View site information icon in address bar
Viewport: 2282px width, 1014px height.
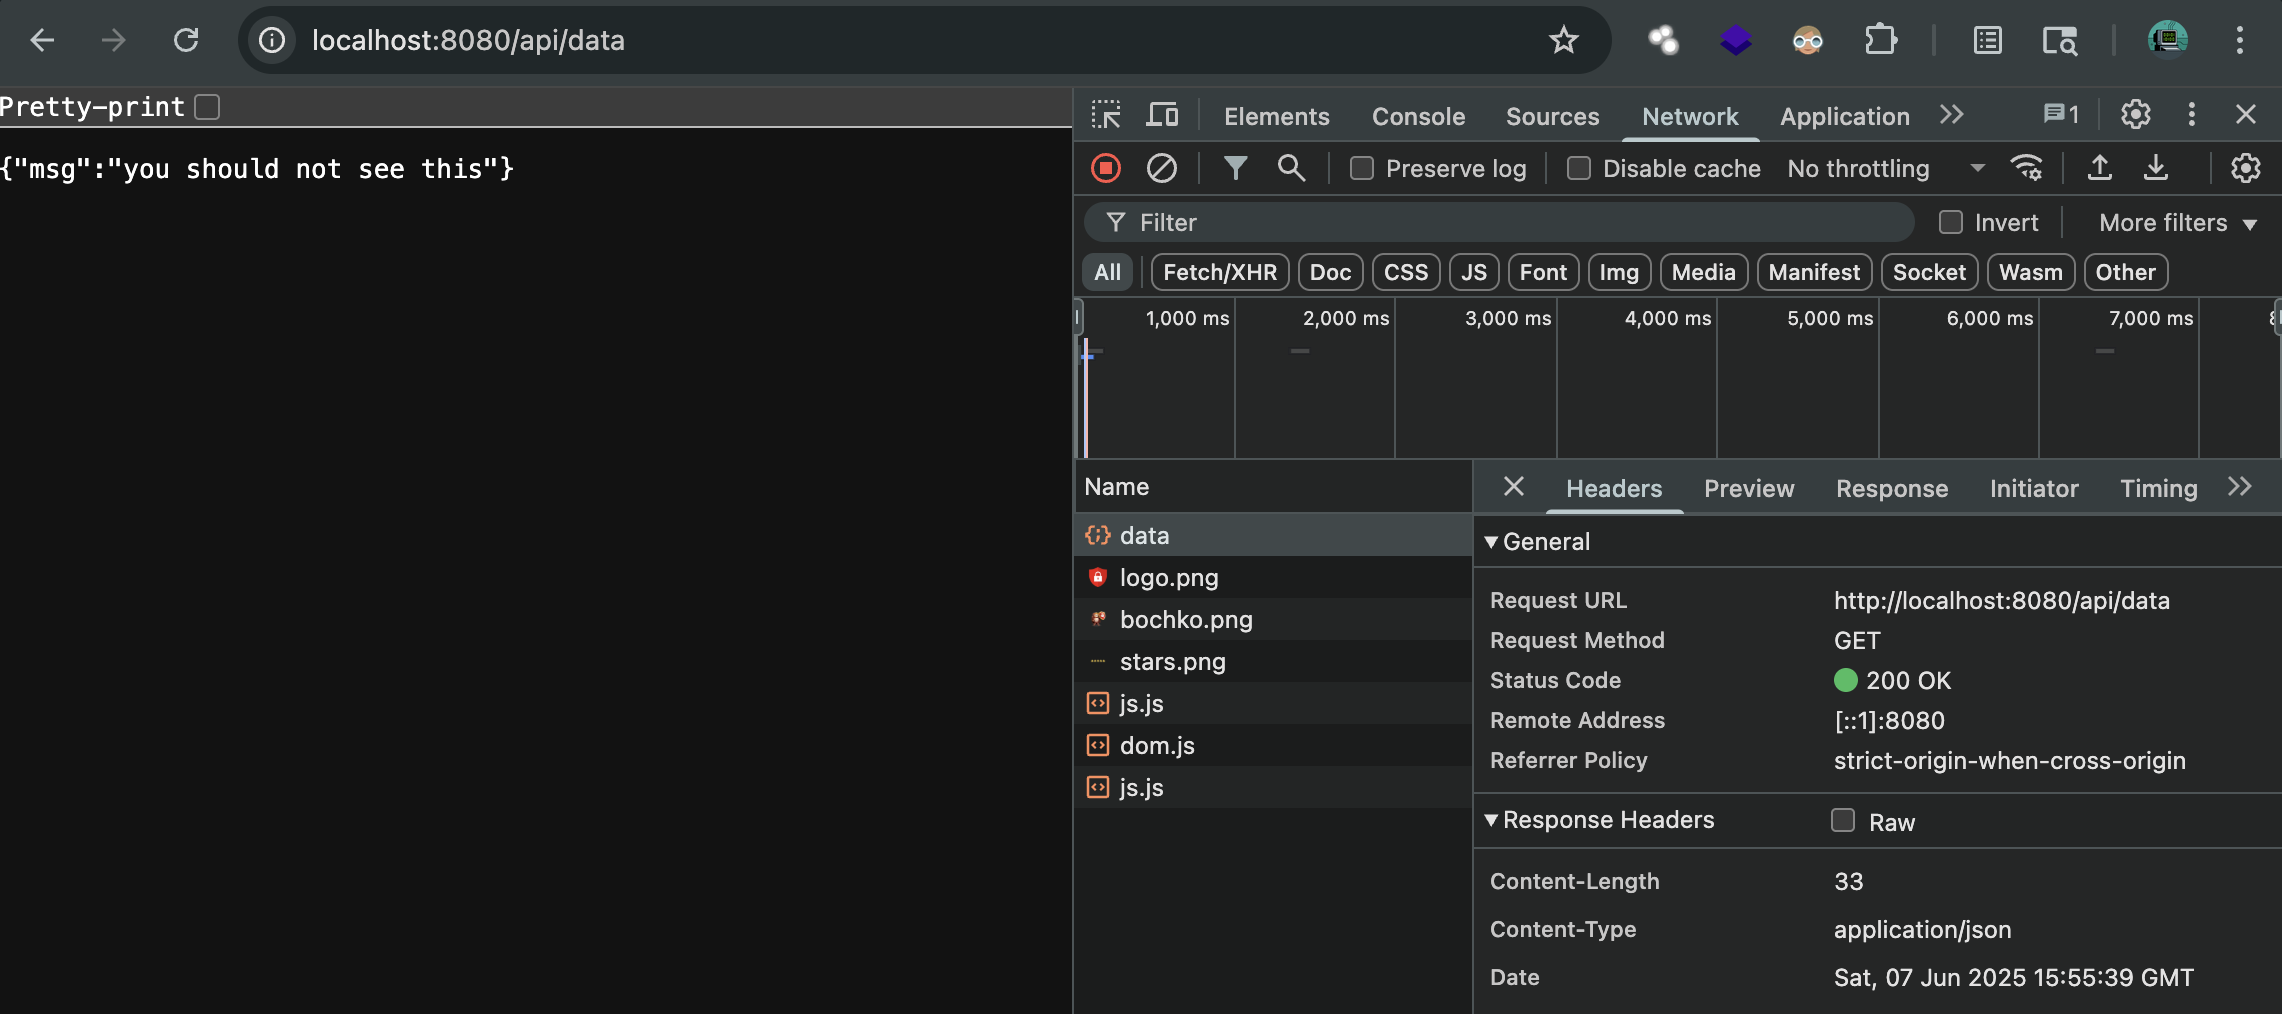[x=272, y=40]
